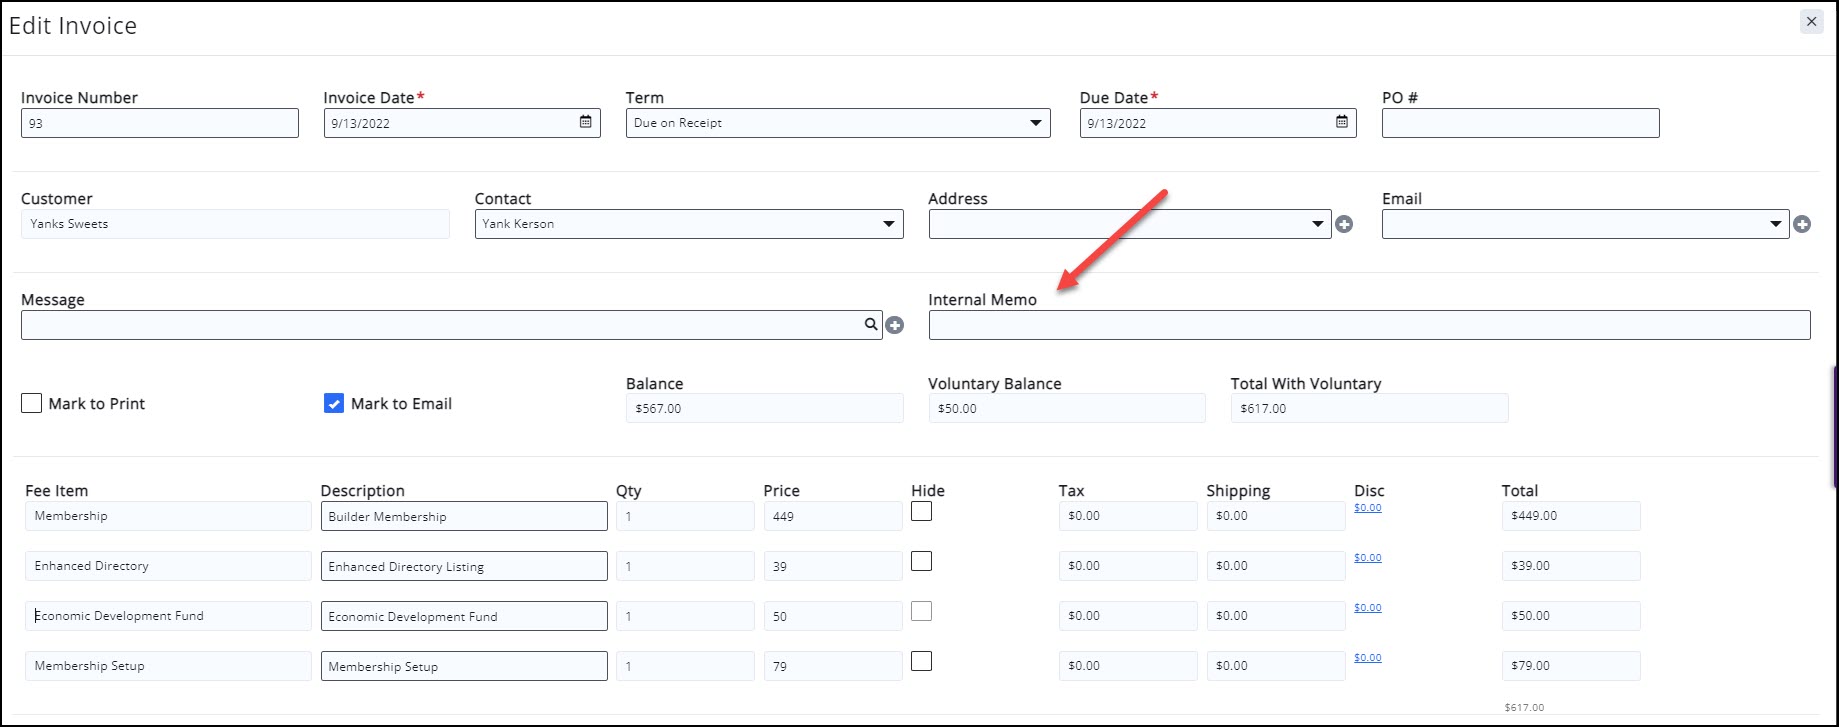Click the add message plus icon
1839x727 pixels.
(895, 325)
